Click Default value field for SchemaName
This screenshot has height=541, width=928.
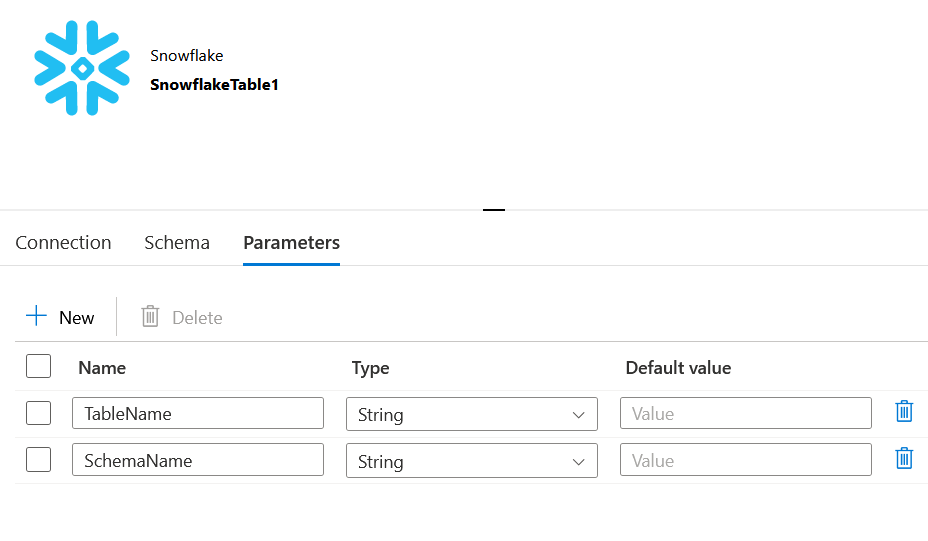tap(745, 461)
